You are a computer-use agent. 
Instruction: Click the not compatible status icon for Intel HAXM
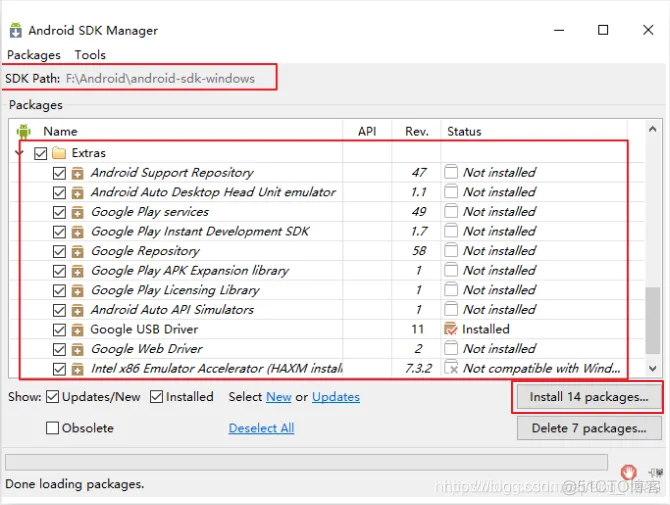point(451,368)
